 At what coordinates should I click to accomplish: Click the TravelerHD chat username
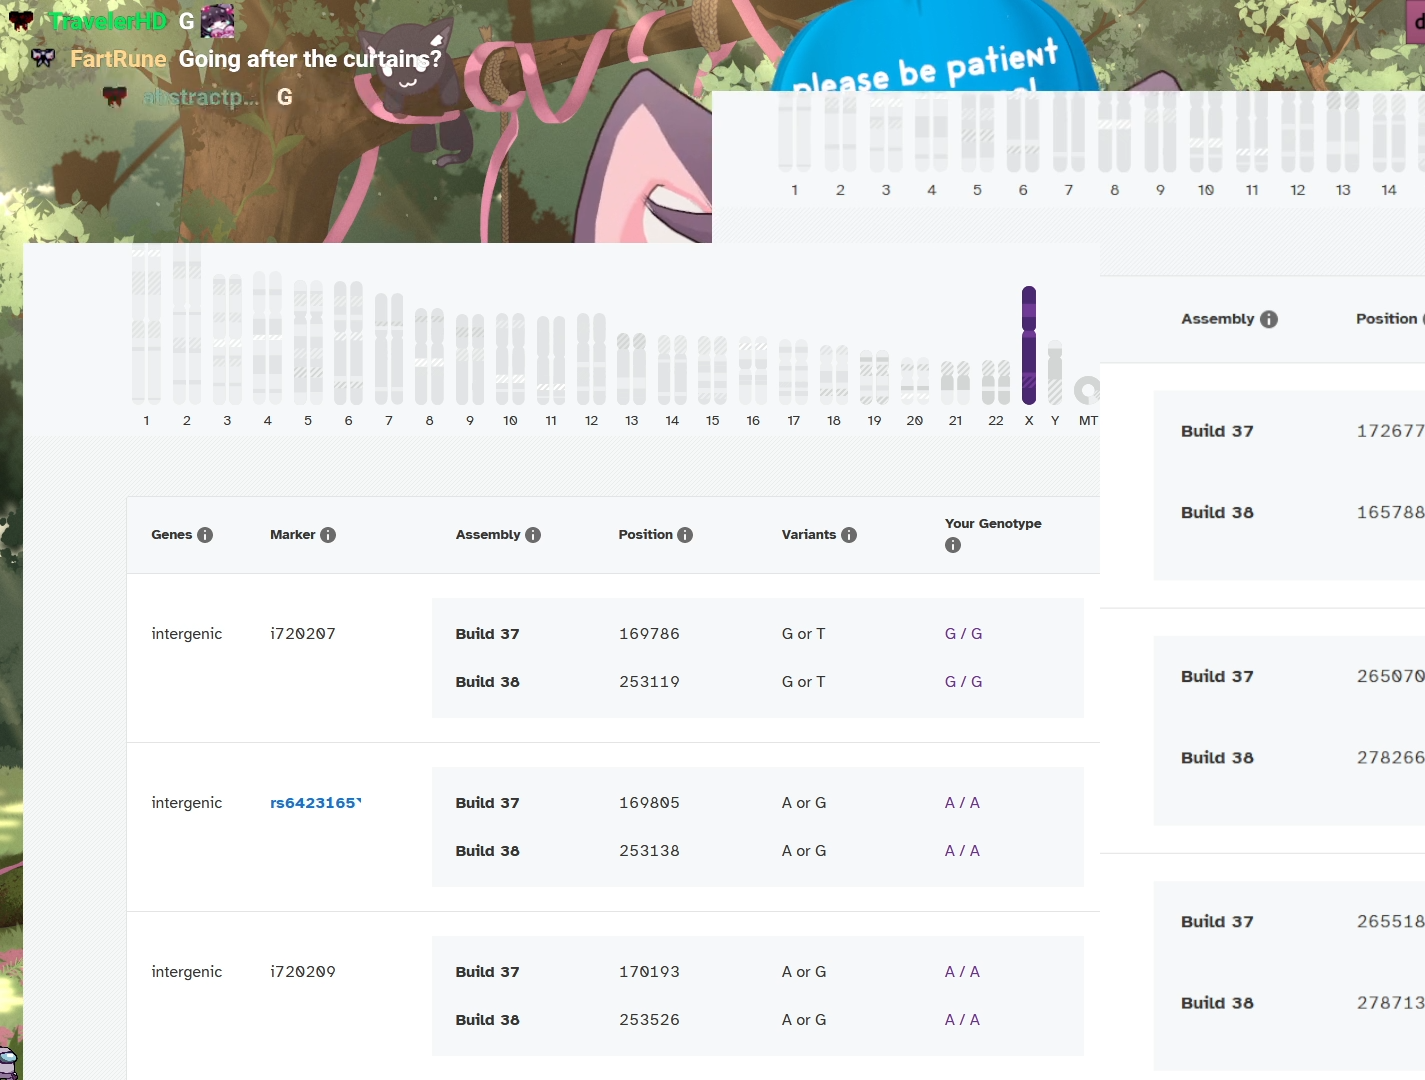coord(109,21)
